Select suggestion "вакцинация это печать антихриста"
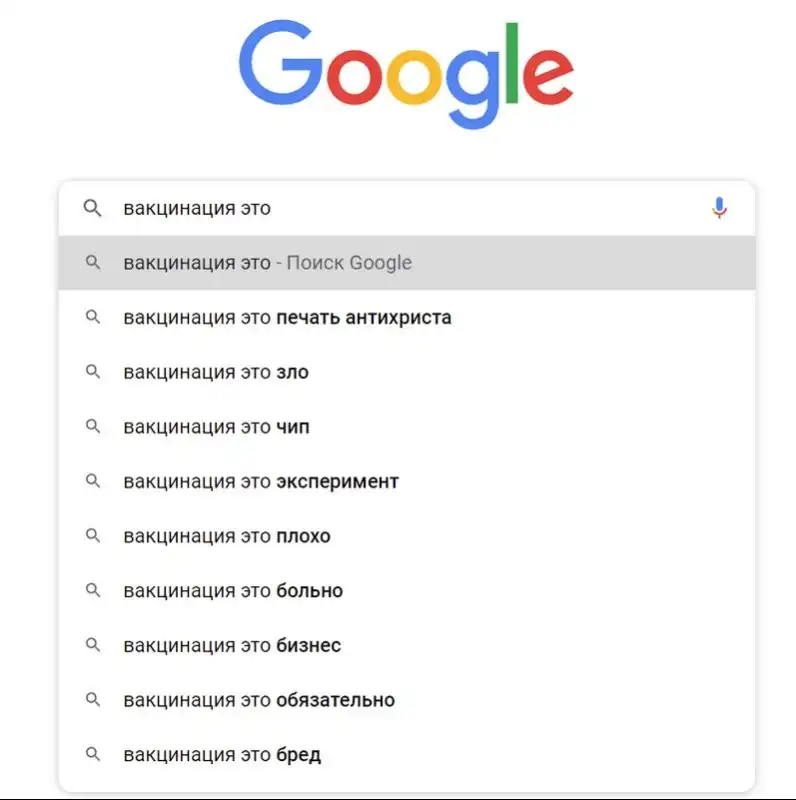This screenshot has height=800, width=796. point(287,318)
